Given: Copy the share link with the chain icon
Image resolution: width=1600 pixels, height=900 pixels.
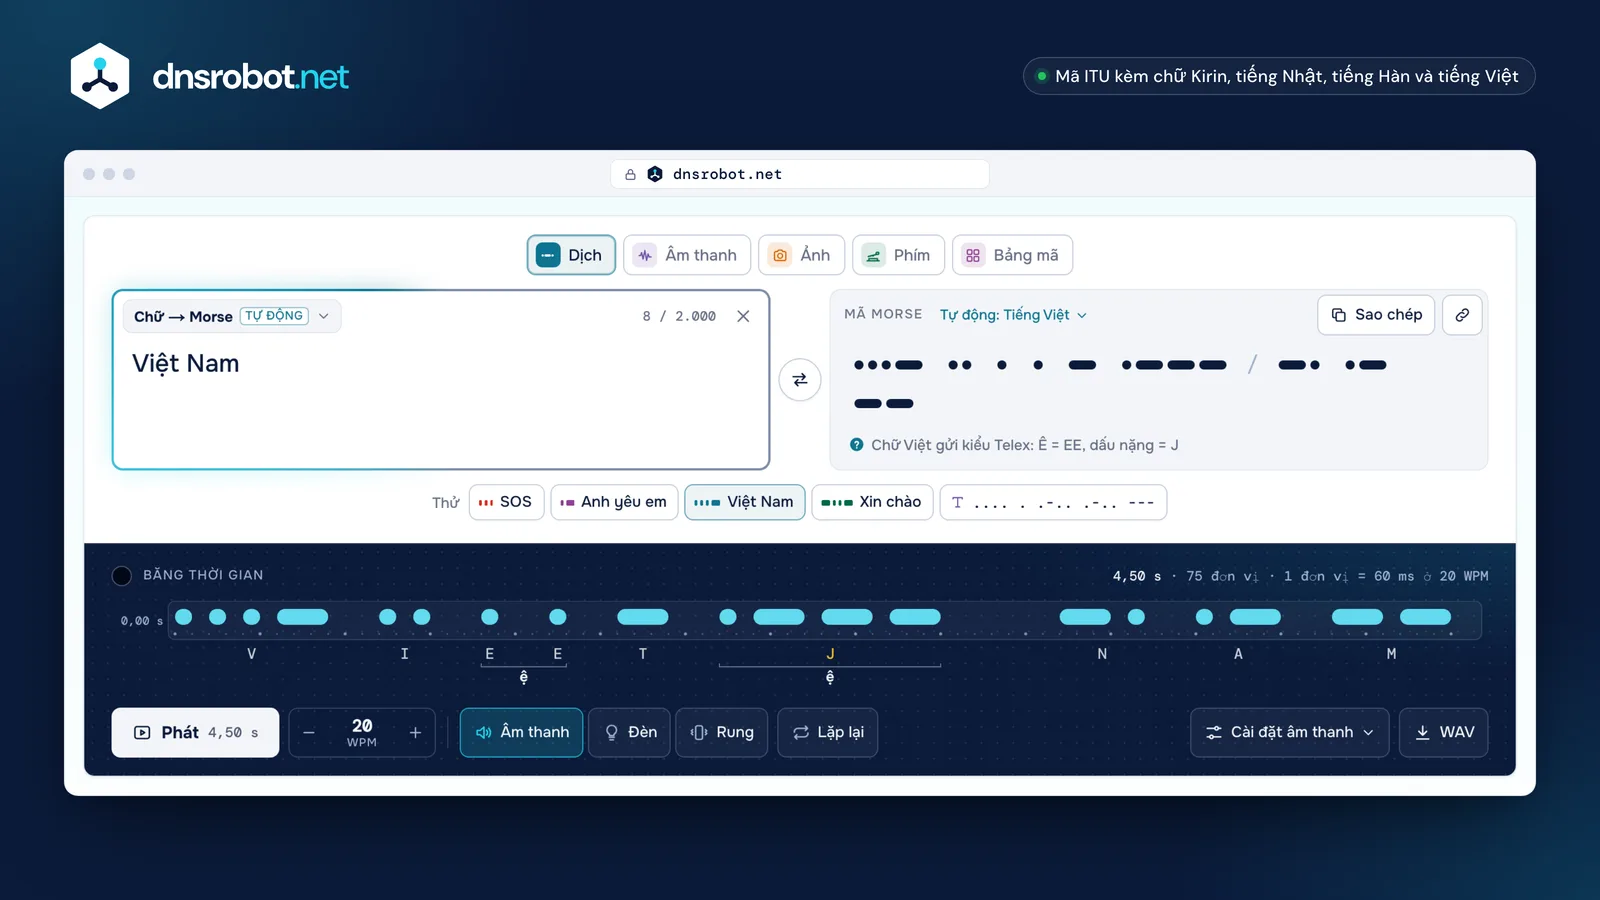Looking at the screenshot, I should pyautogui.click(x=1462, y=315).
